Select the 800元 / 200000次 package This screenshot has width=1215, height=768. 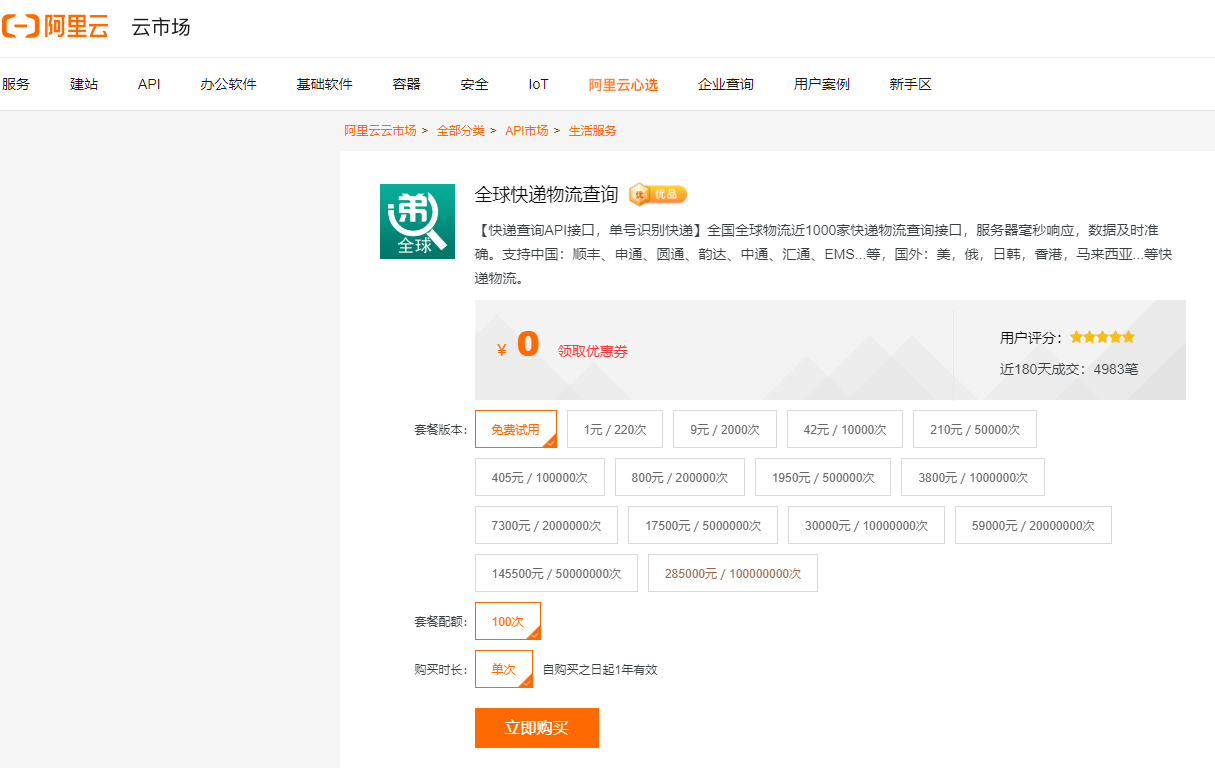point(680,477)
